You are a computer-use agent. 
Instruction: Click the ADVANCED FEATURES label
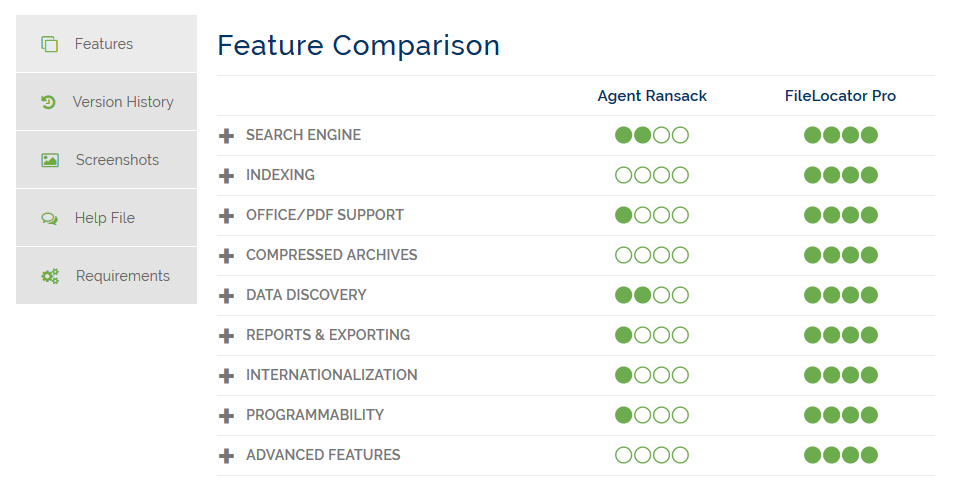323,455
